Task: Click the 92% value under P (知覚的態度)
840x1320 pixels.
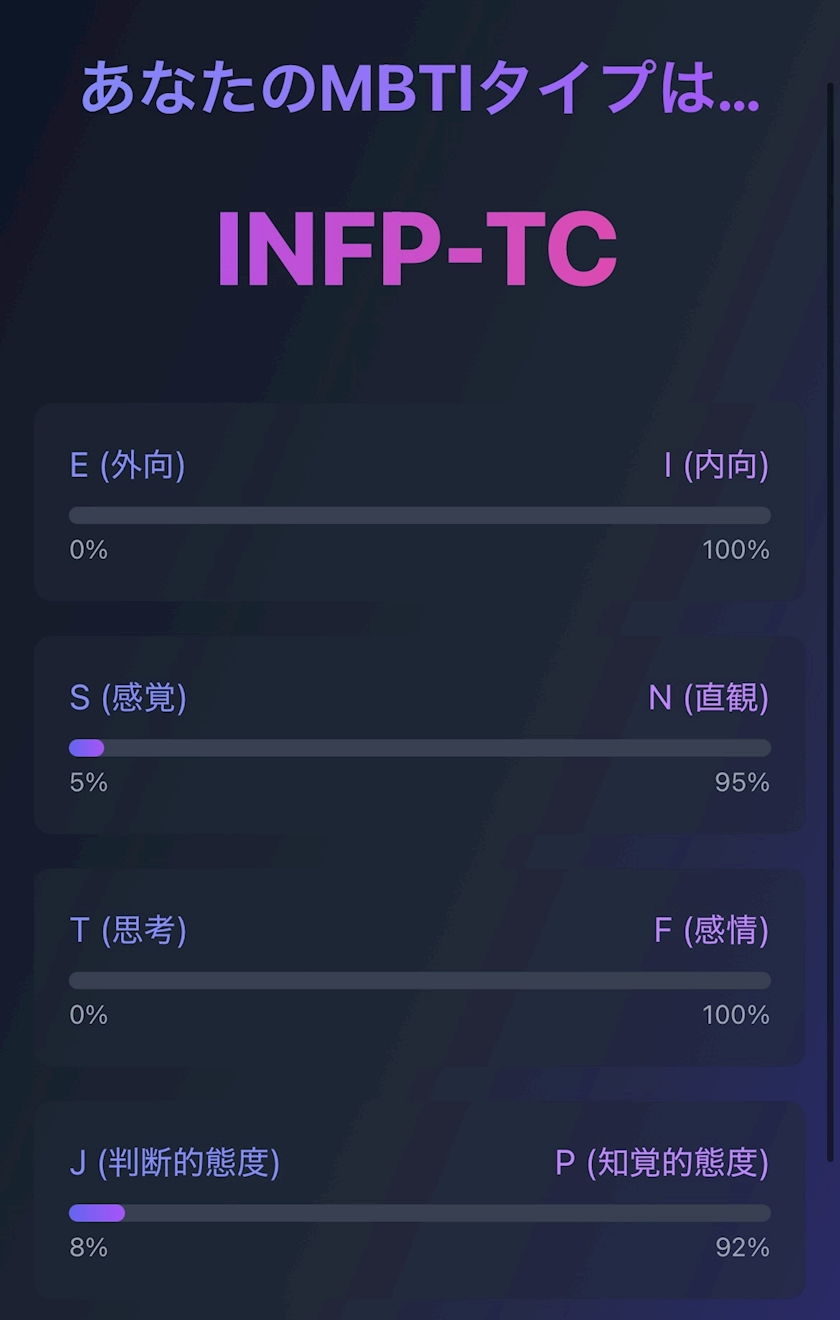Action: pyautogui.click(x=742, y=1248)
